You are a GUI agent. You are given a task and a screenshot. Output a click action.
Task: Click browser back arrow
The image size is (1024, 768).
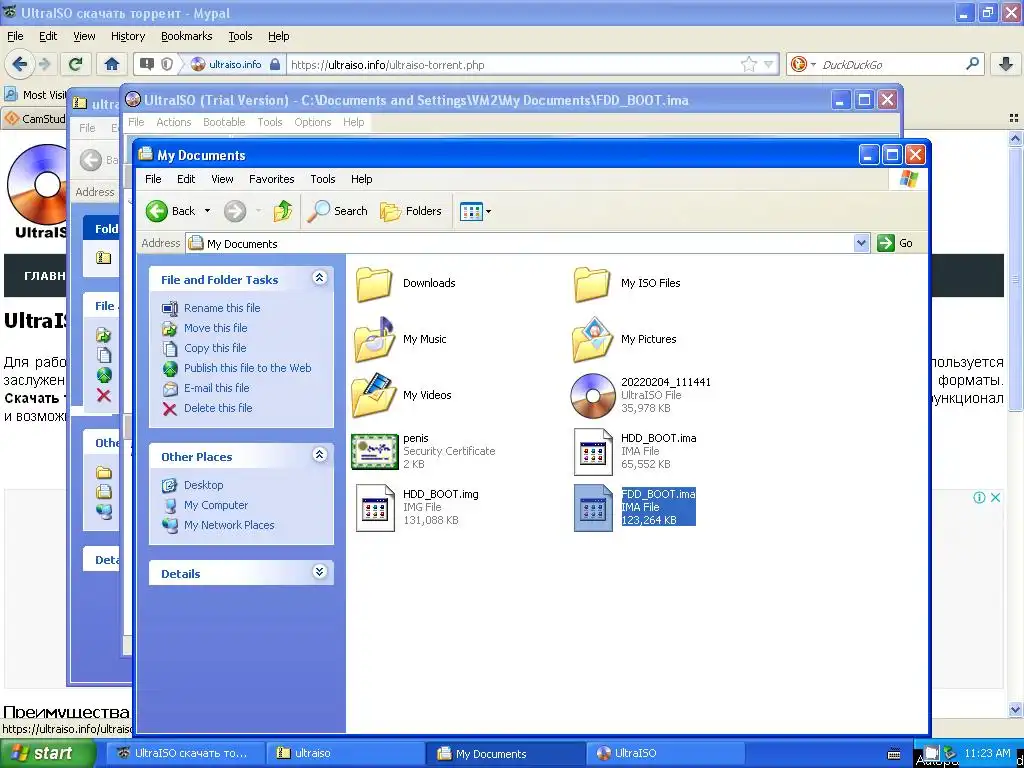tap(19, 64)
